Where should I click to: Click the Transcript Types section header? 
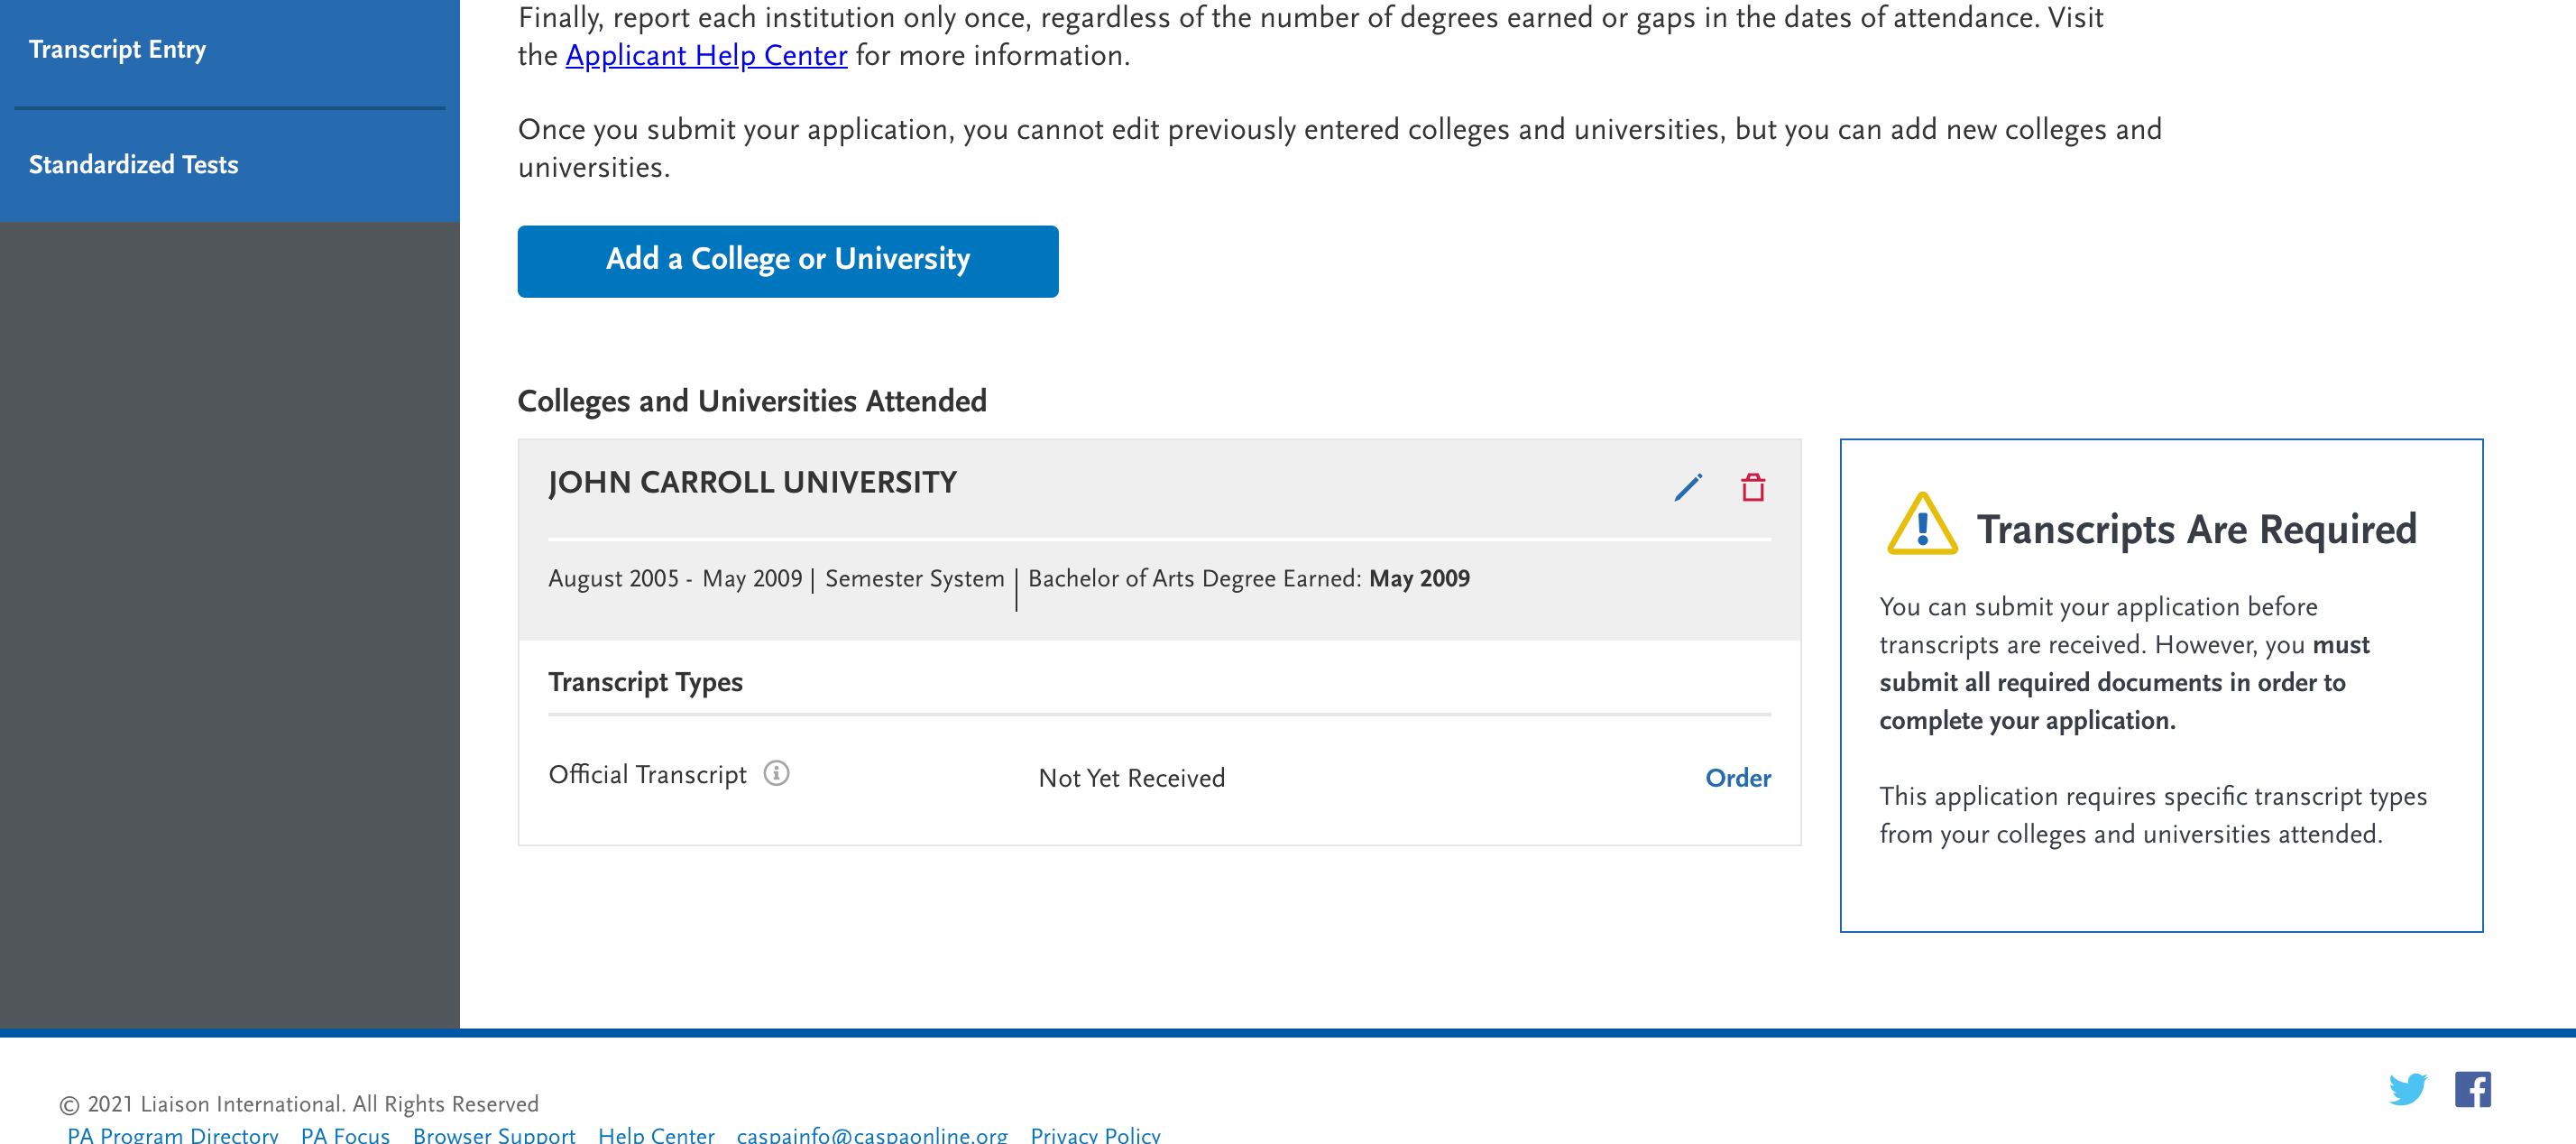645,682
